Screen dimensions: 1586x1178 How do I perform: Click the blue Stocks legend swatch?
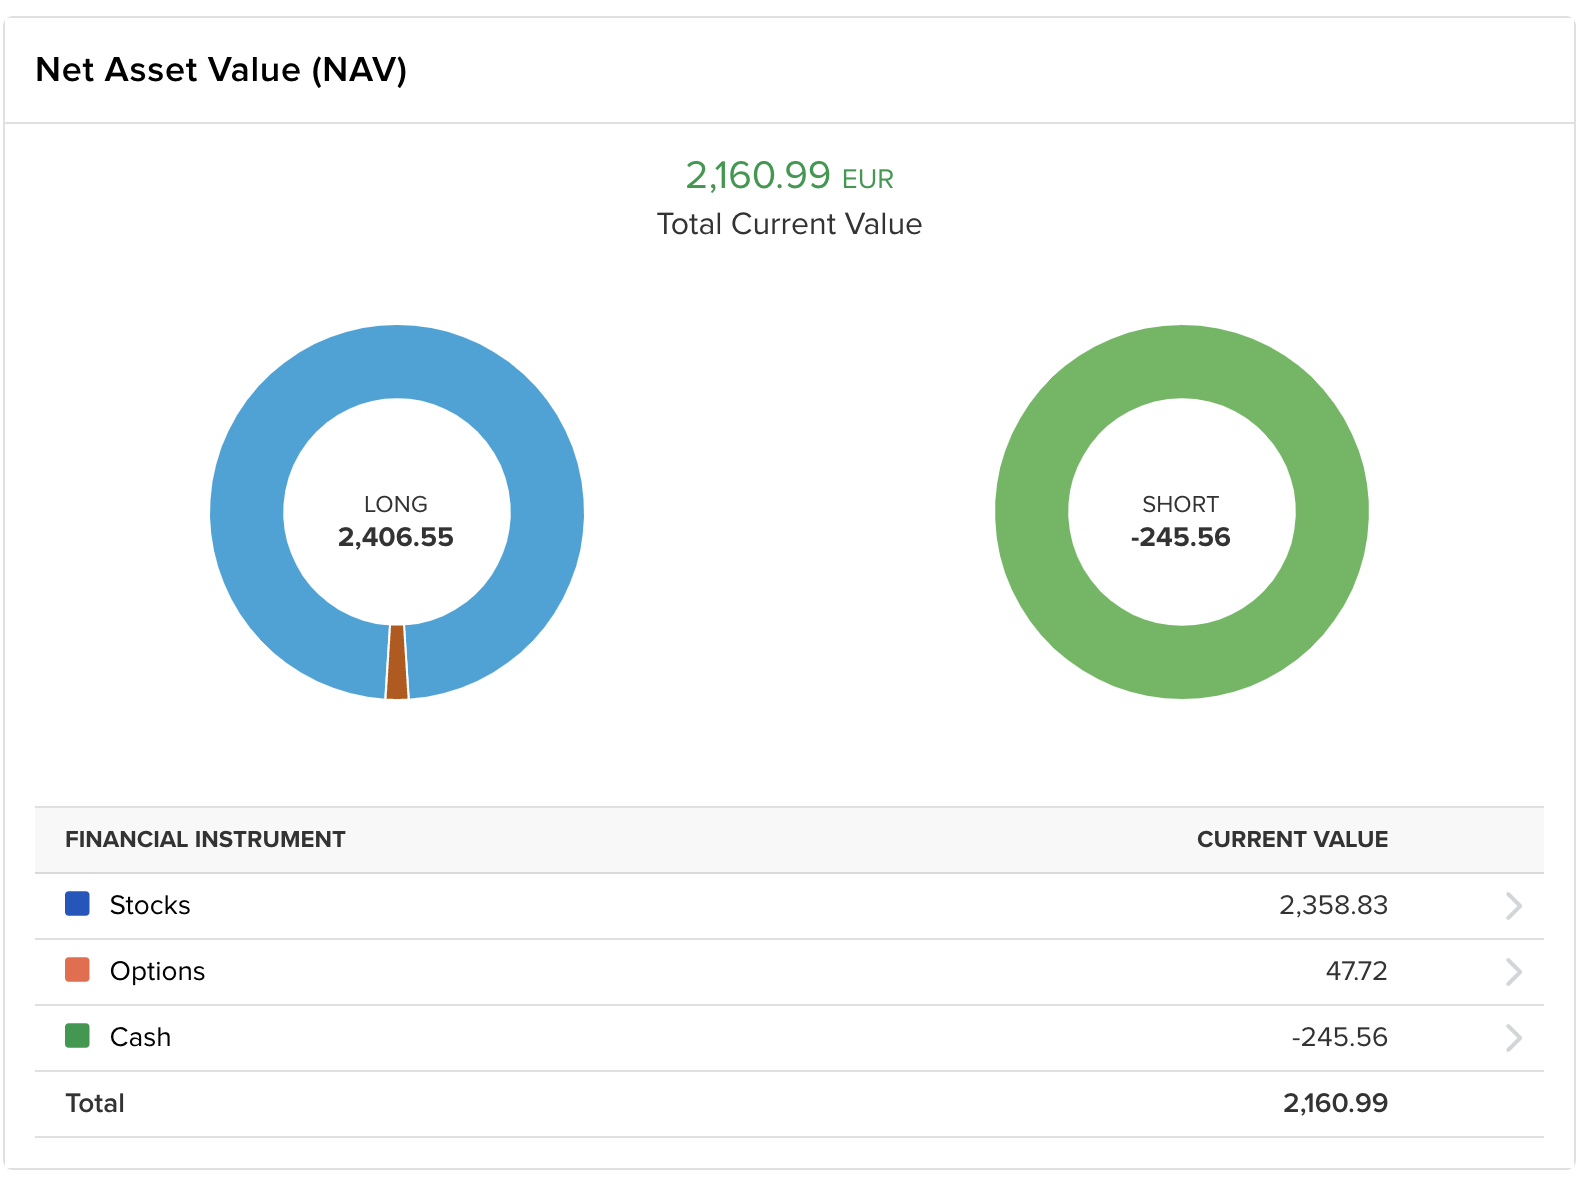77,904
